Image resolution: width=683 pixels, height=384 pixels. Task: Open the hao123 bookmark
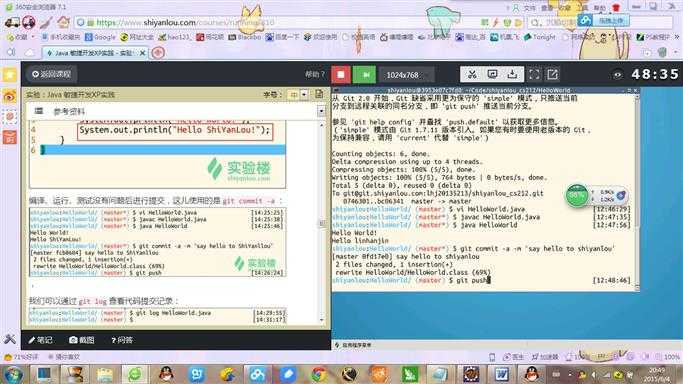pos(174,37)
